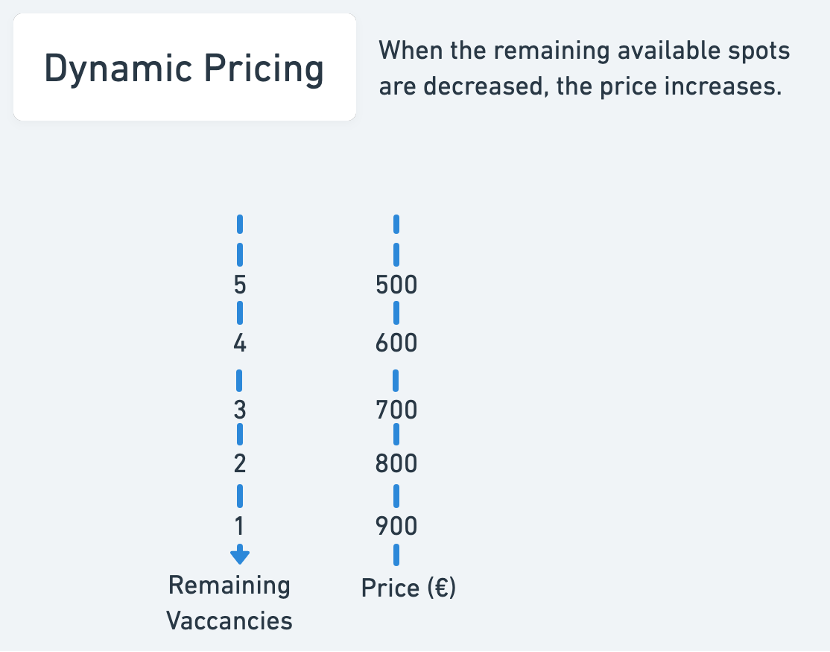Click the 600 price value
The image size is (830, 652).
point(396,343)
